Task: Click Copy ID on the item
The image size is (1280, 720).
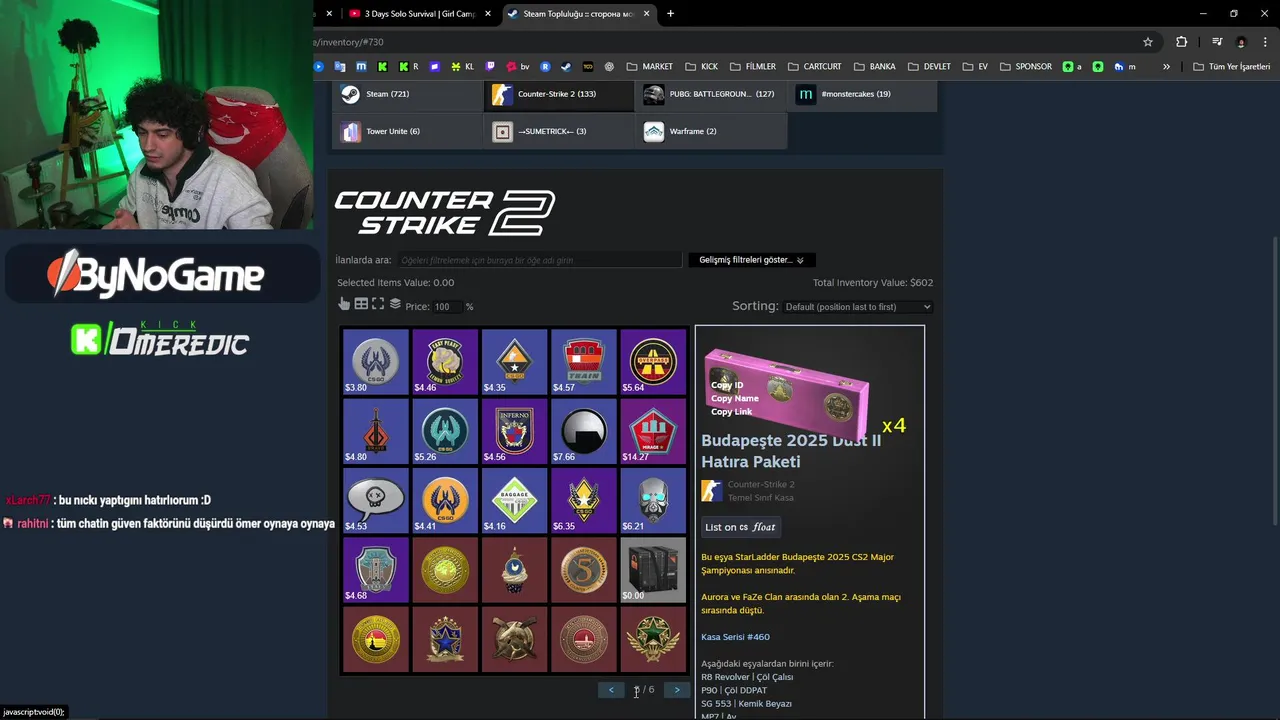Action: click(x=727, y=385)
